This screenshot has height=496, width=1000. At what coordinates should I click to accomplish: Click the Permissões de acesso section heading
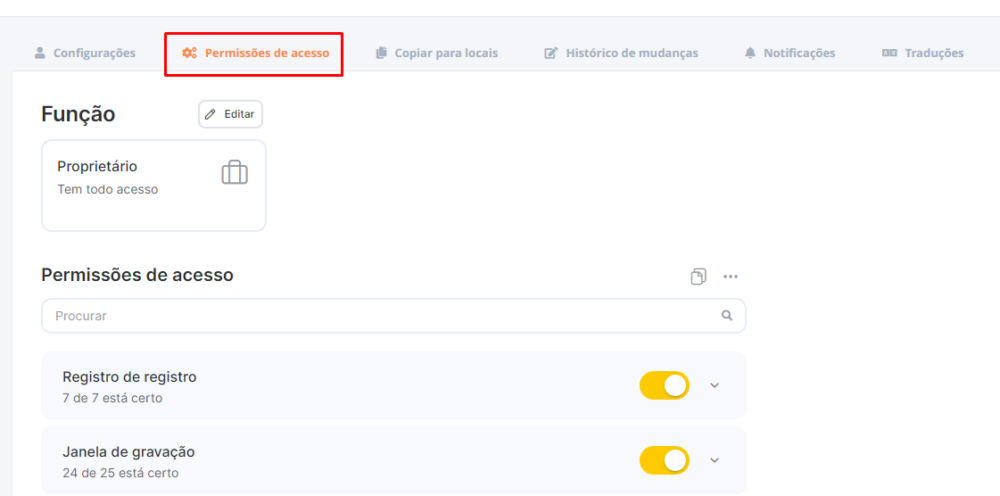pyautogui.click(x=137, y=275)
